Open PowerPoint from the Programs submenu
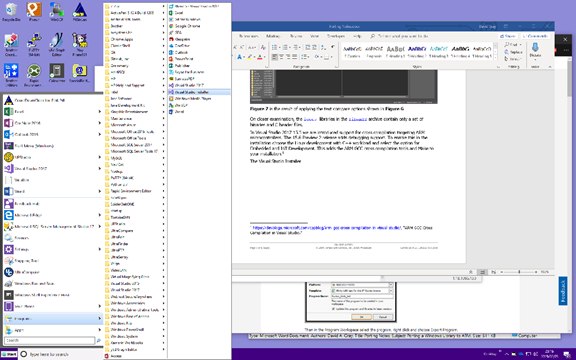The image size is (576, 360). [x=199, y=59]
